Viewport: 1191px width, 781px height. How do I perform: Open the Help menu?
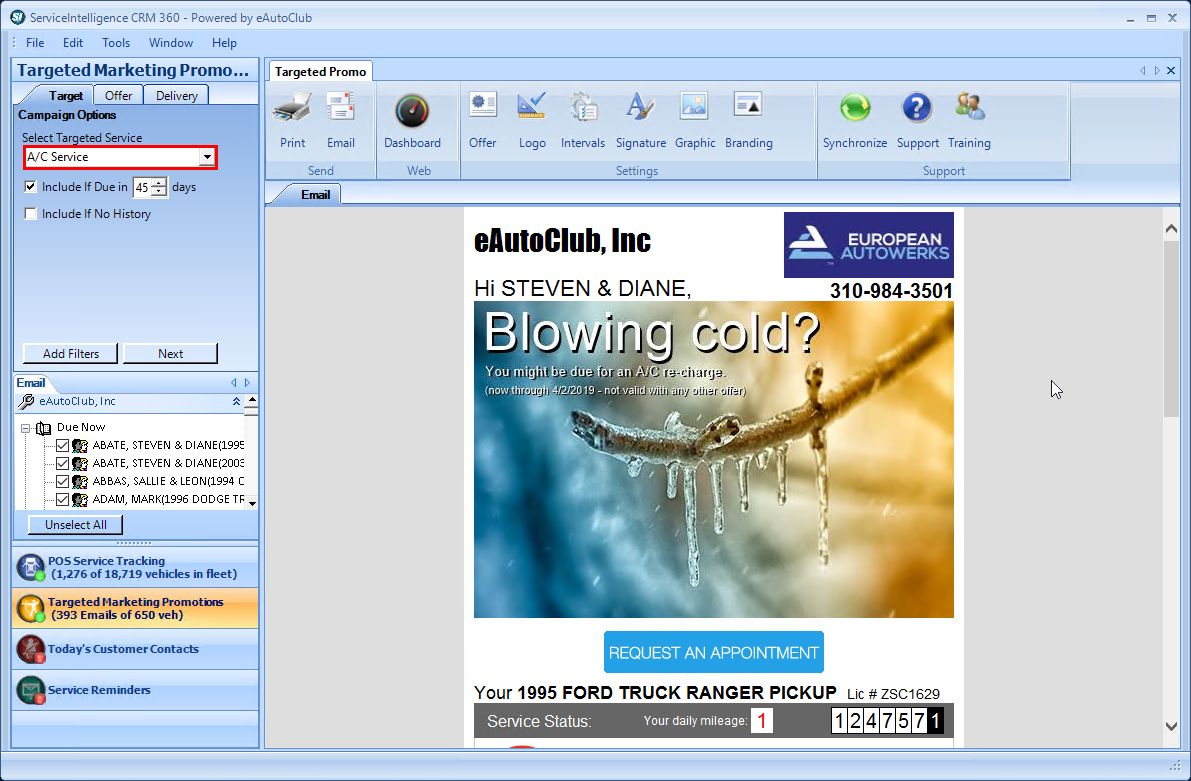pyautogui.click(x=224, y=43)
